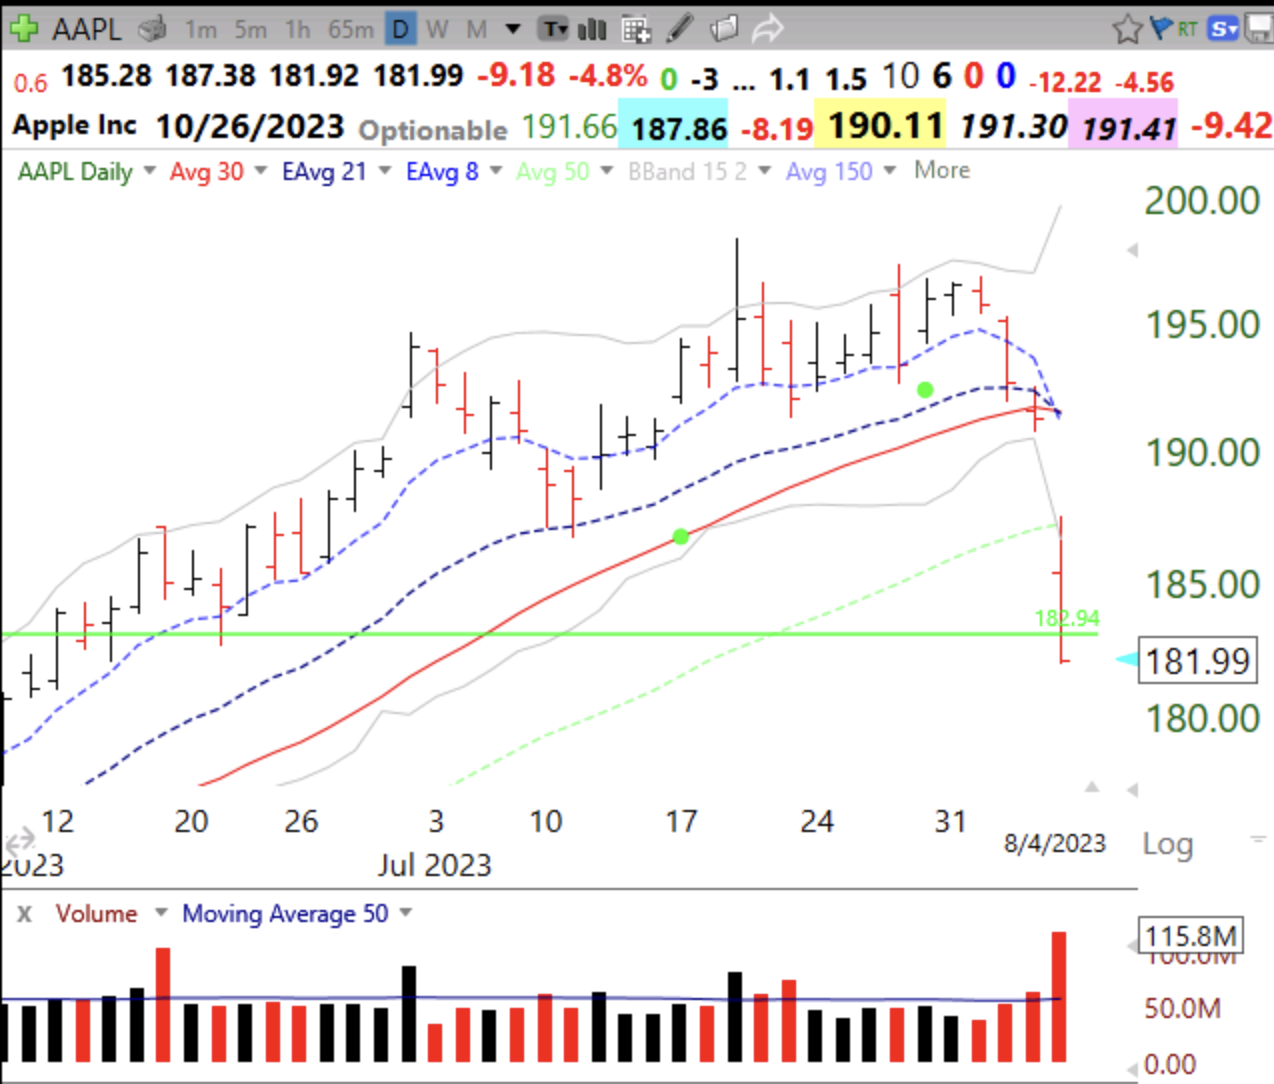
Task: Toggle the RT real-time indicator
Action: point(1187,29)
